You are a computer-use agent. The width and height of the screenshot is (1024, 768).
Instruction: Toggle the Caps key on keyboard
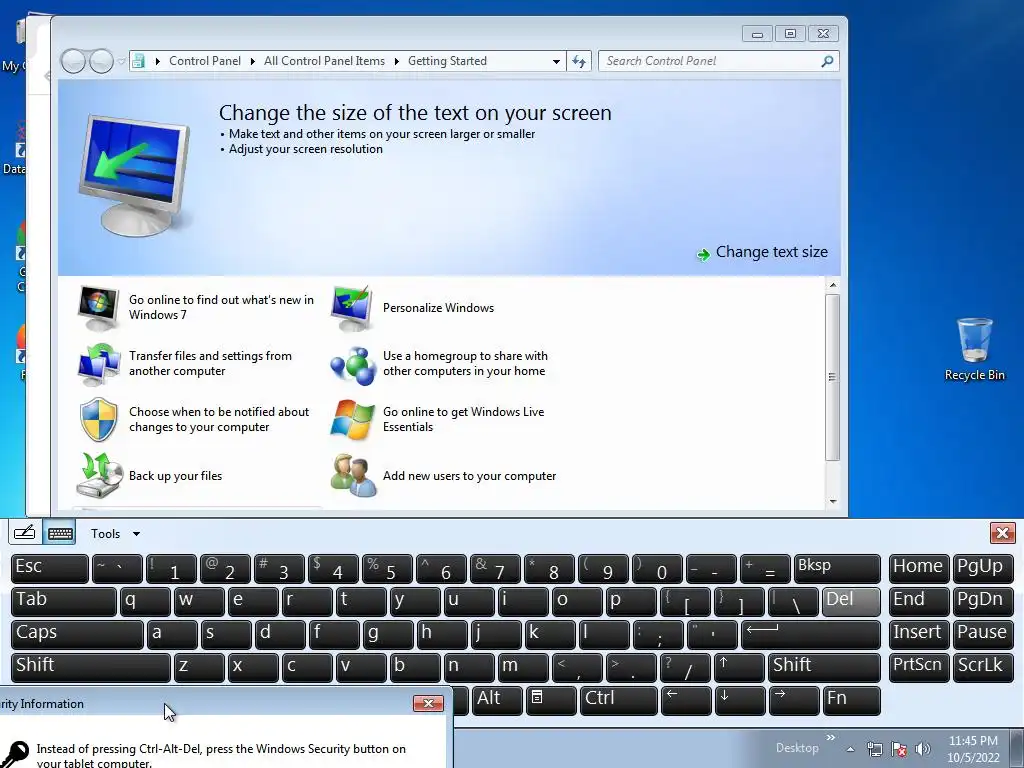[77, 634]
